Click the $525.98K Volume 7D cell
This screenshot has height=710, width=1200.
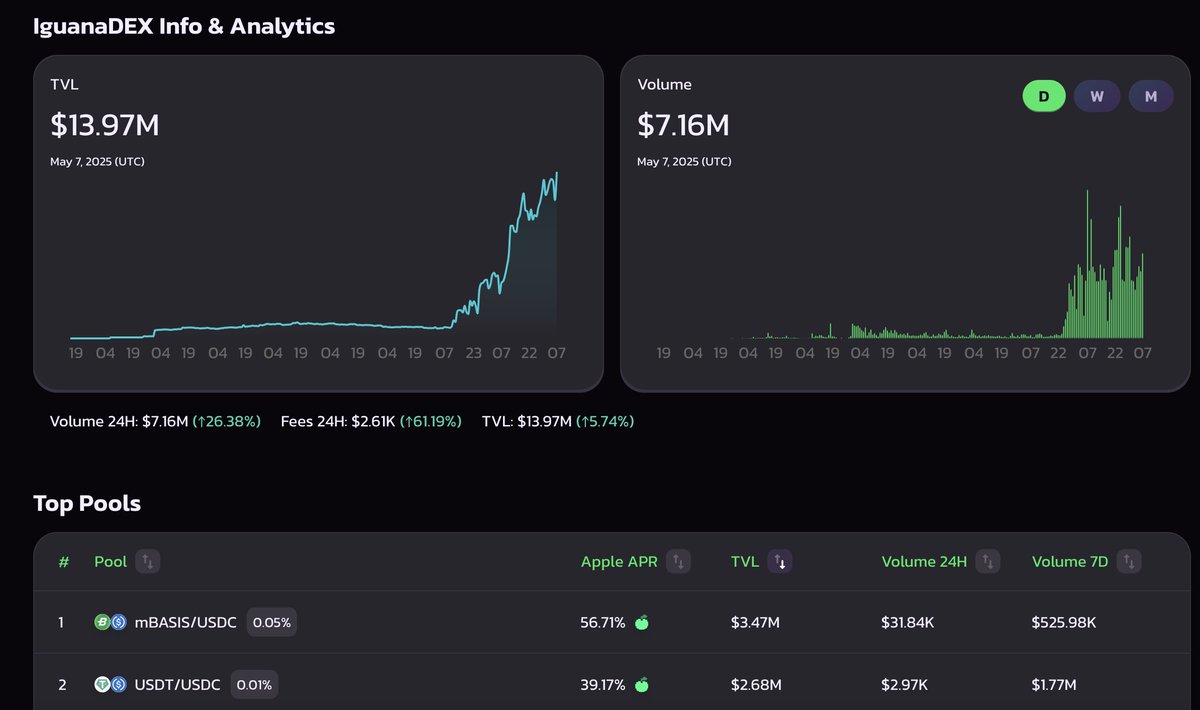(1064, 623)
